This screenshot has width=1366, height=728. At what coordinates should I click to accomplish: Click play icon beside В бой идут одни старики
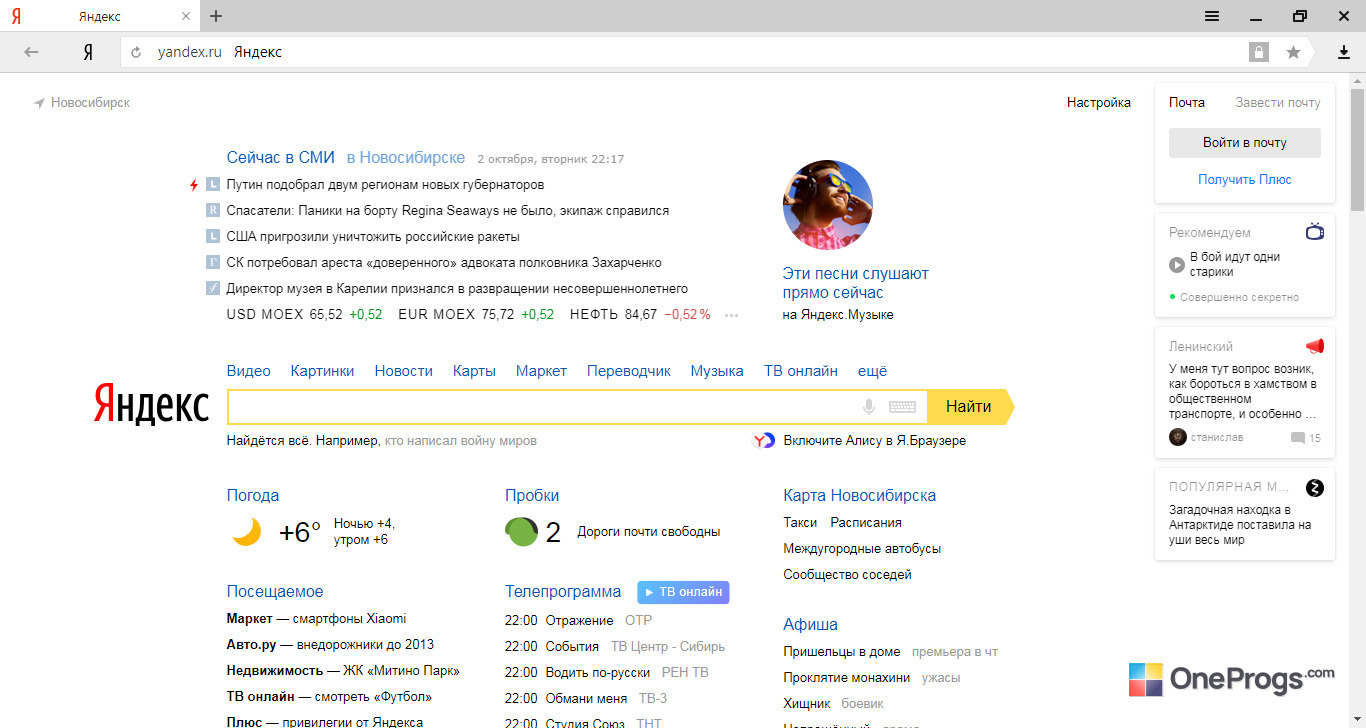point(1177,265)
